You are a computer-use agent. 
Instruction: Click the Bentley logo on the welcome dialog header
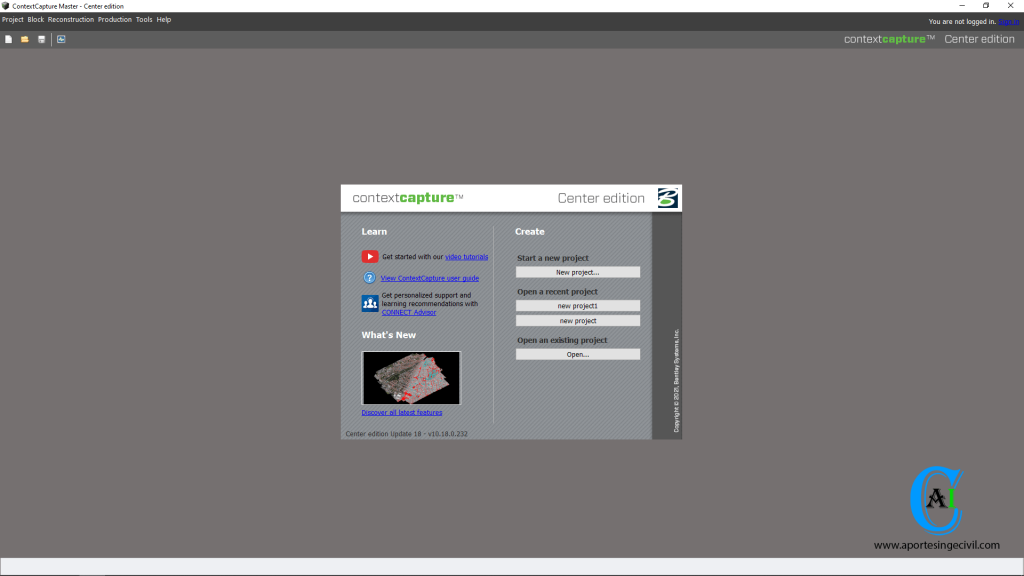(x=670, y=197)
